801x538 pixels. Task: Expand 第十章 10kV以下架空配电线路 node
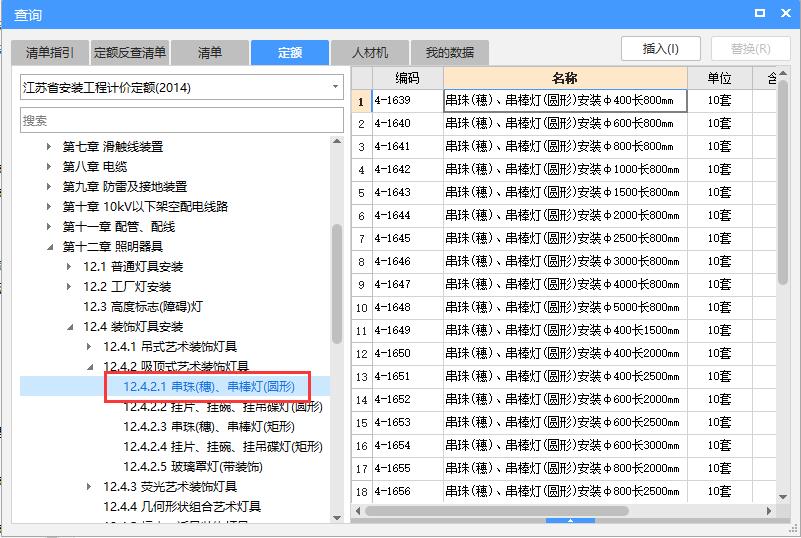point(49,206)
